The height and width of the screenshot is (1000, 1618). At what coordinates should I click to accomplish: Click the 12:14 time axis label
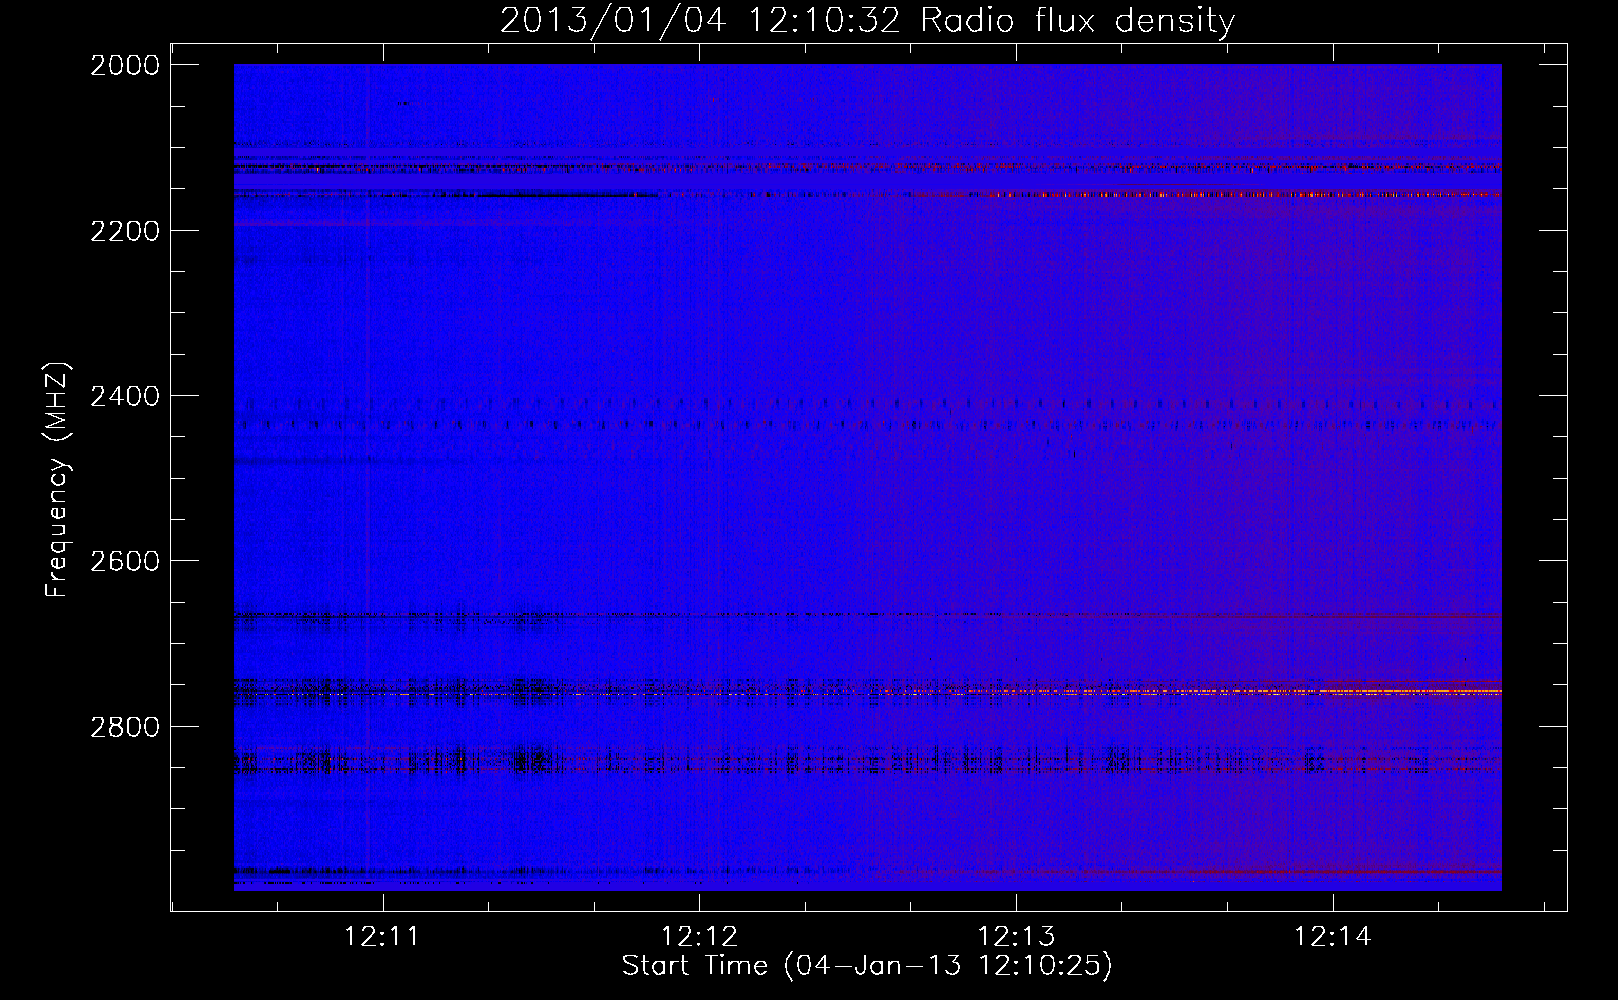coord(1333,937)
